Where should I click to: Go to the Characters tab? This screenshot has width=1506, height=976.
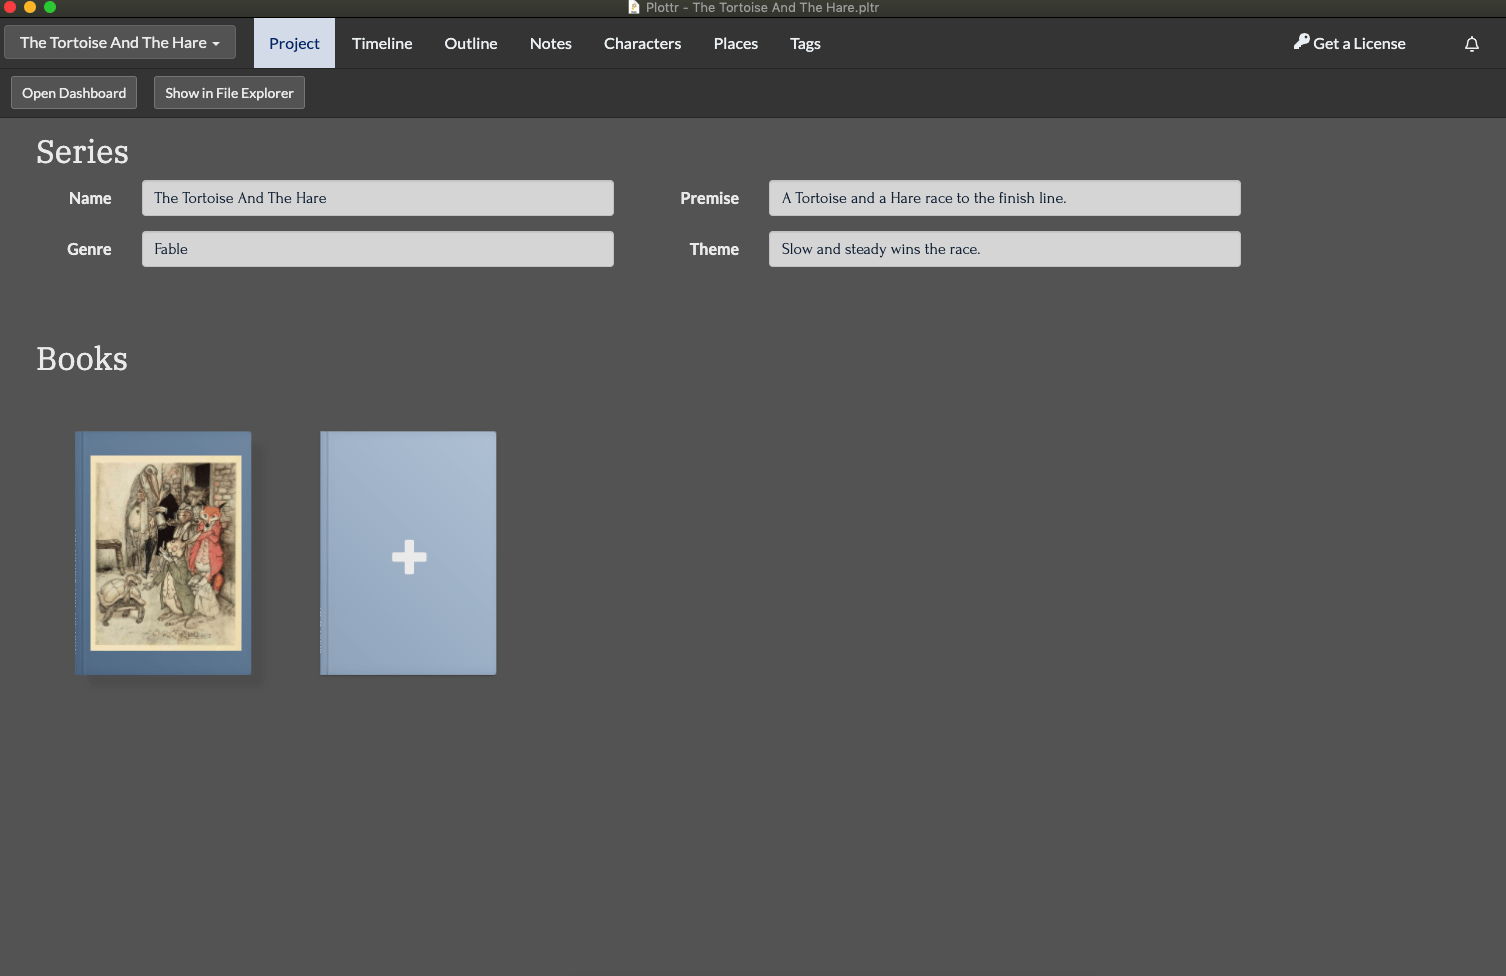(x=642, y=43)
